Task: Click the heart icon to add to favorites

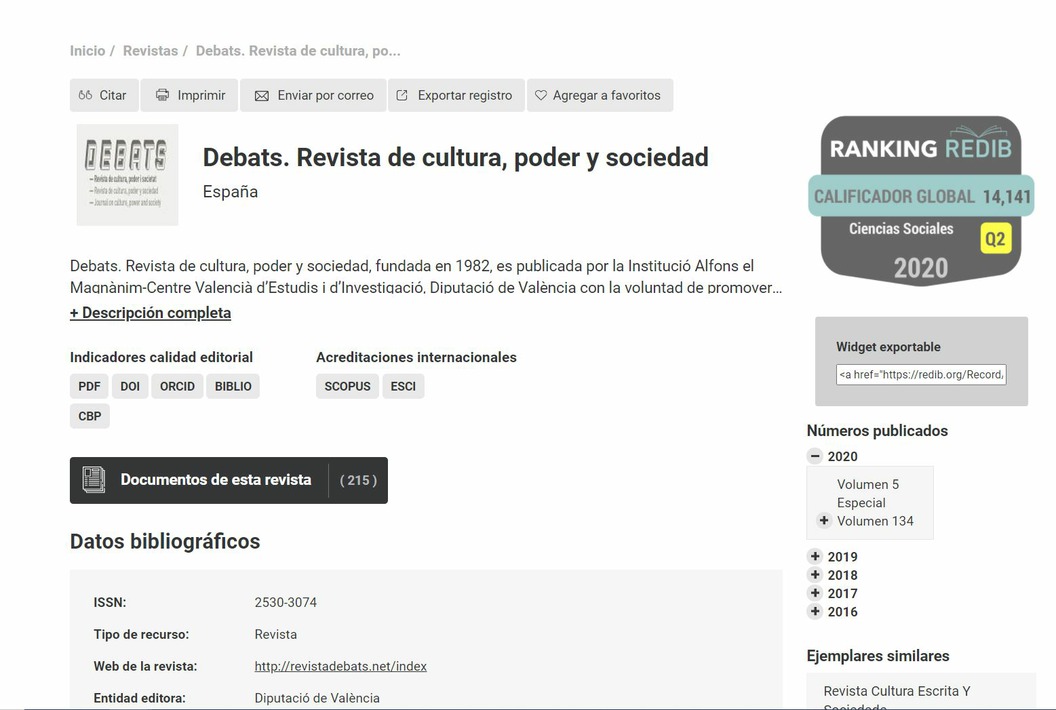Action: pyautogui.click(x=543, y=95)
